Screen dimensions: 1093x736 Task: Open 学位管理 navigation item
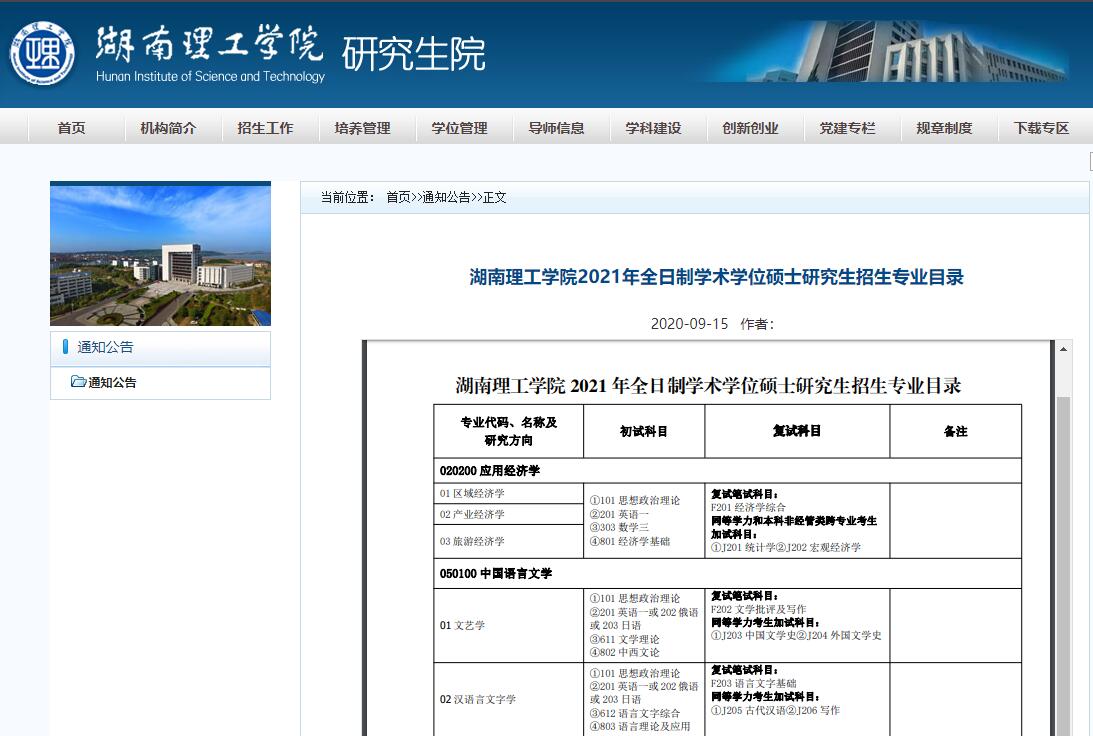pyautogui.click(x=459, y=128)
